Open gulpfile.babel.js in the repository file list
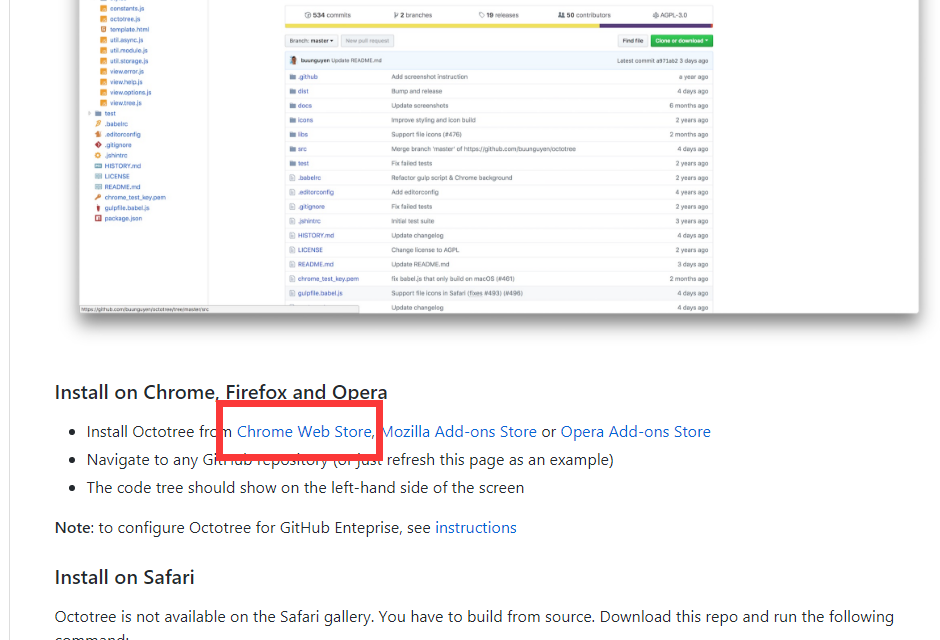The width and height of the screenshot is (940, 640). [x=320, y=293]
